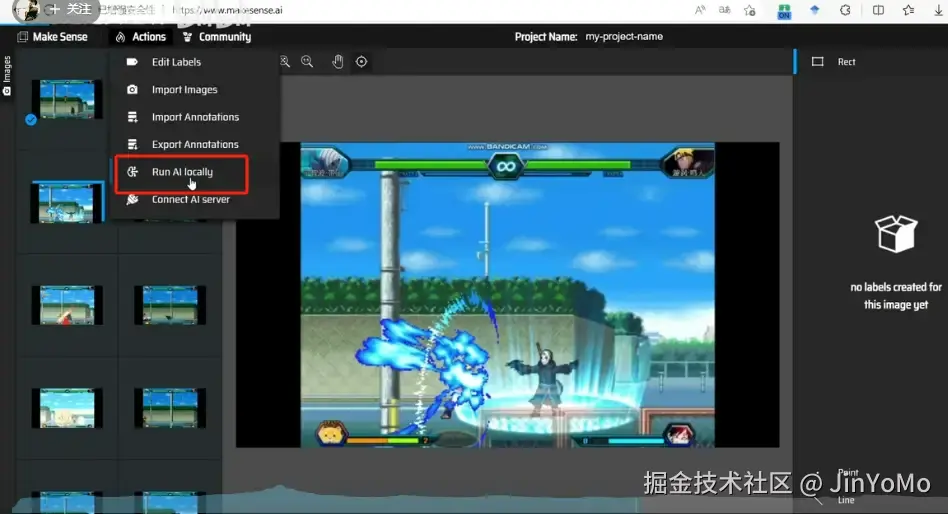948x514 pixels.
Task: Click the Make Sense logo icon
Action: (x=22, y=37)
